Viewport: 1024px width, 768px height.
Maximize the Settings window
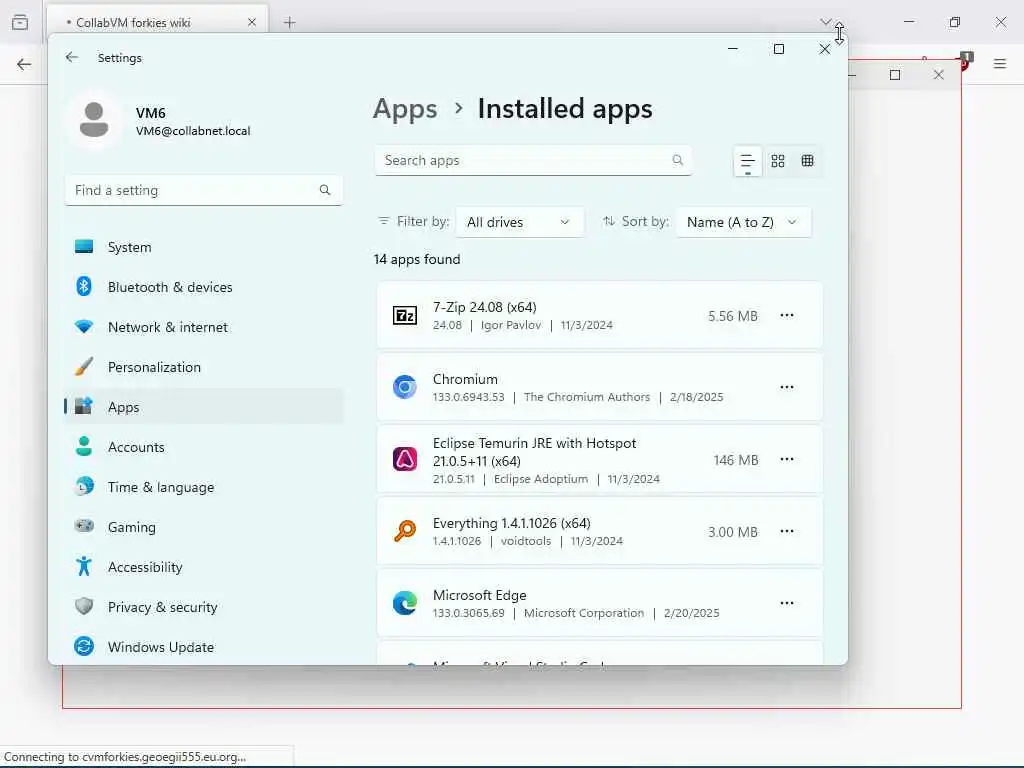coord(778,49)
